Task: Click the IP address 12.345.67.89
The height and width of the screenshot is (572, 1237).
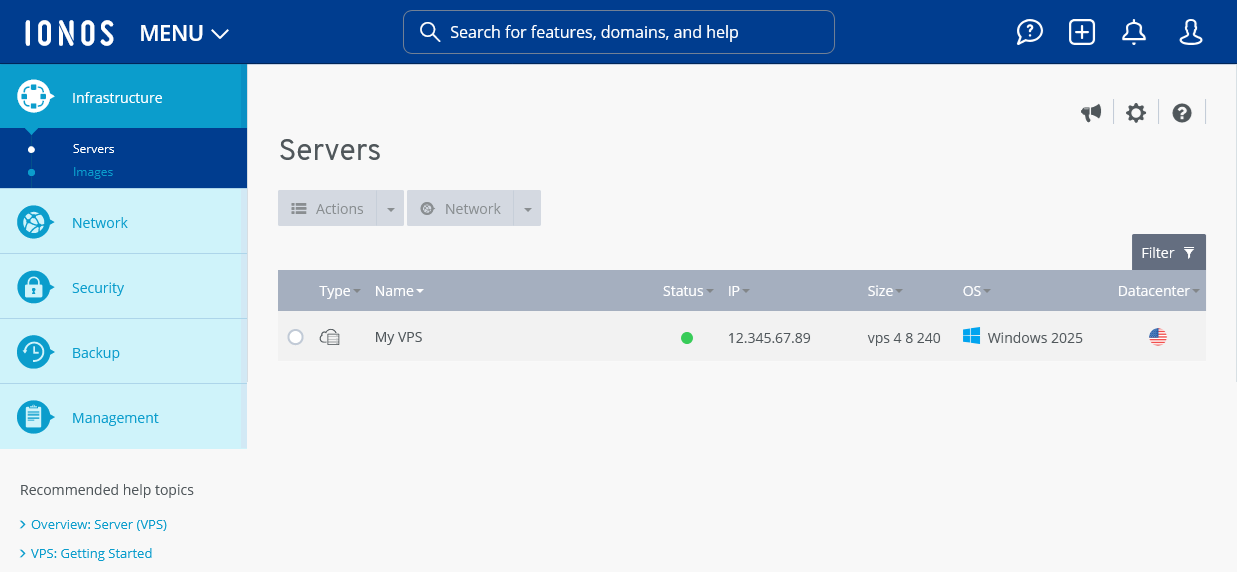Action: (x=769, y=338)
